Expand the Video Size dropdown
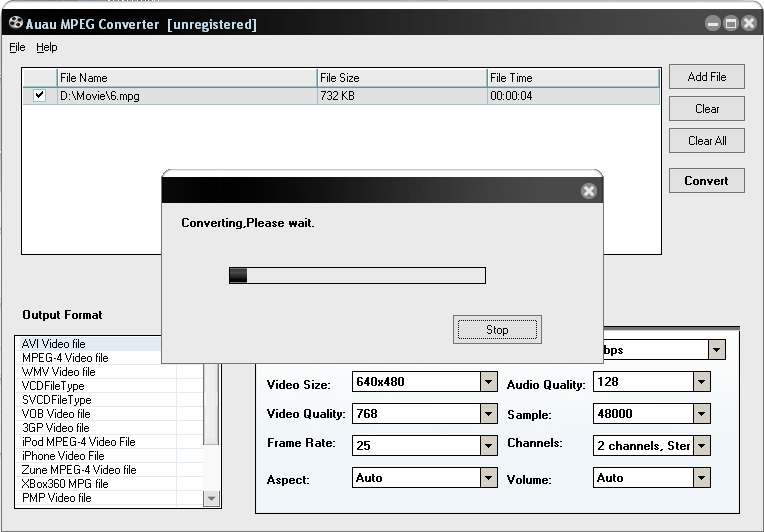 (x=488, y=382)
